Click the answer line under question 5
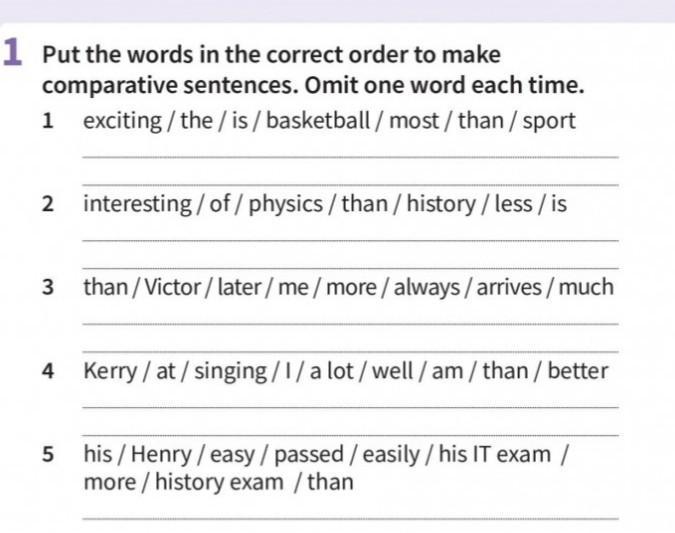Image resolution: width=675 pixels, height=533 pixels. [x=350, y=519]
